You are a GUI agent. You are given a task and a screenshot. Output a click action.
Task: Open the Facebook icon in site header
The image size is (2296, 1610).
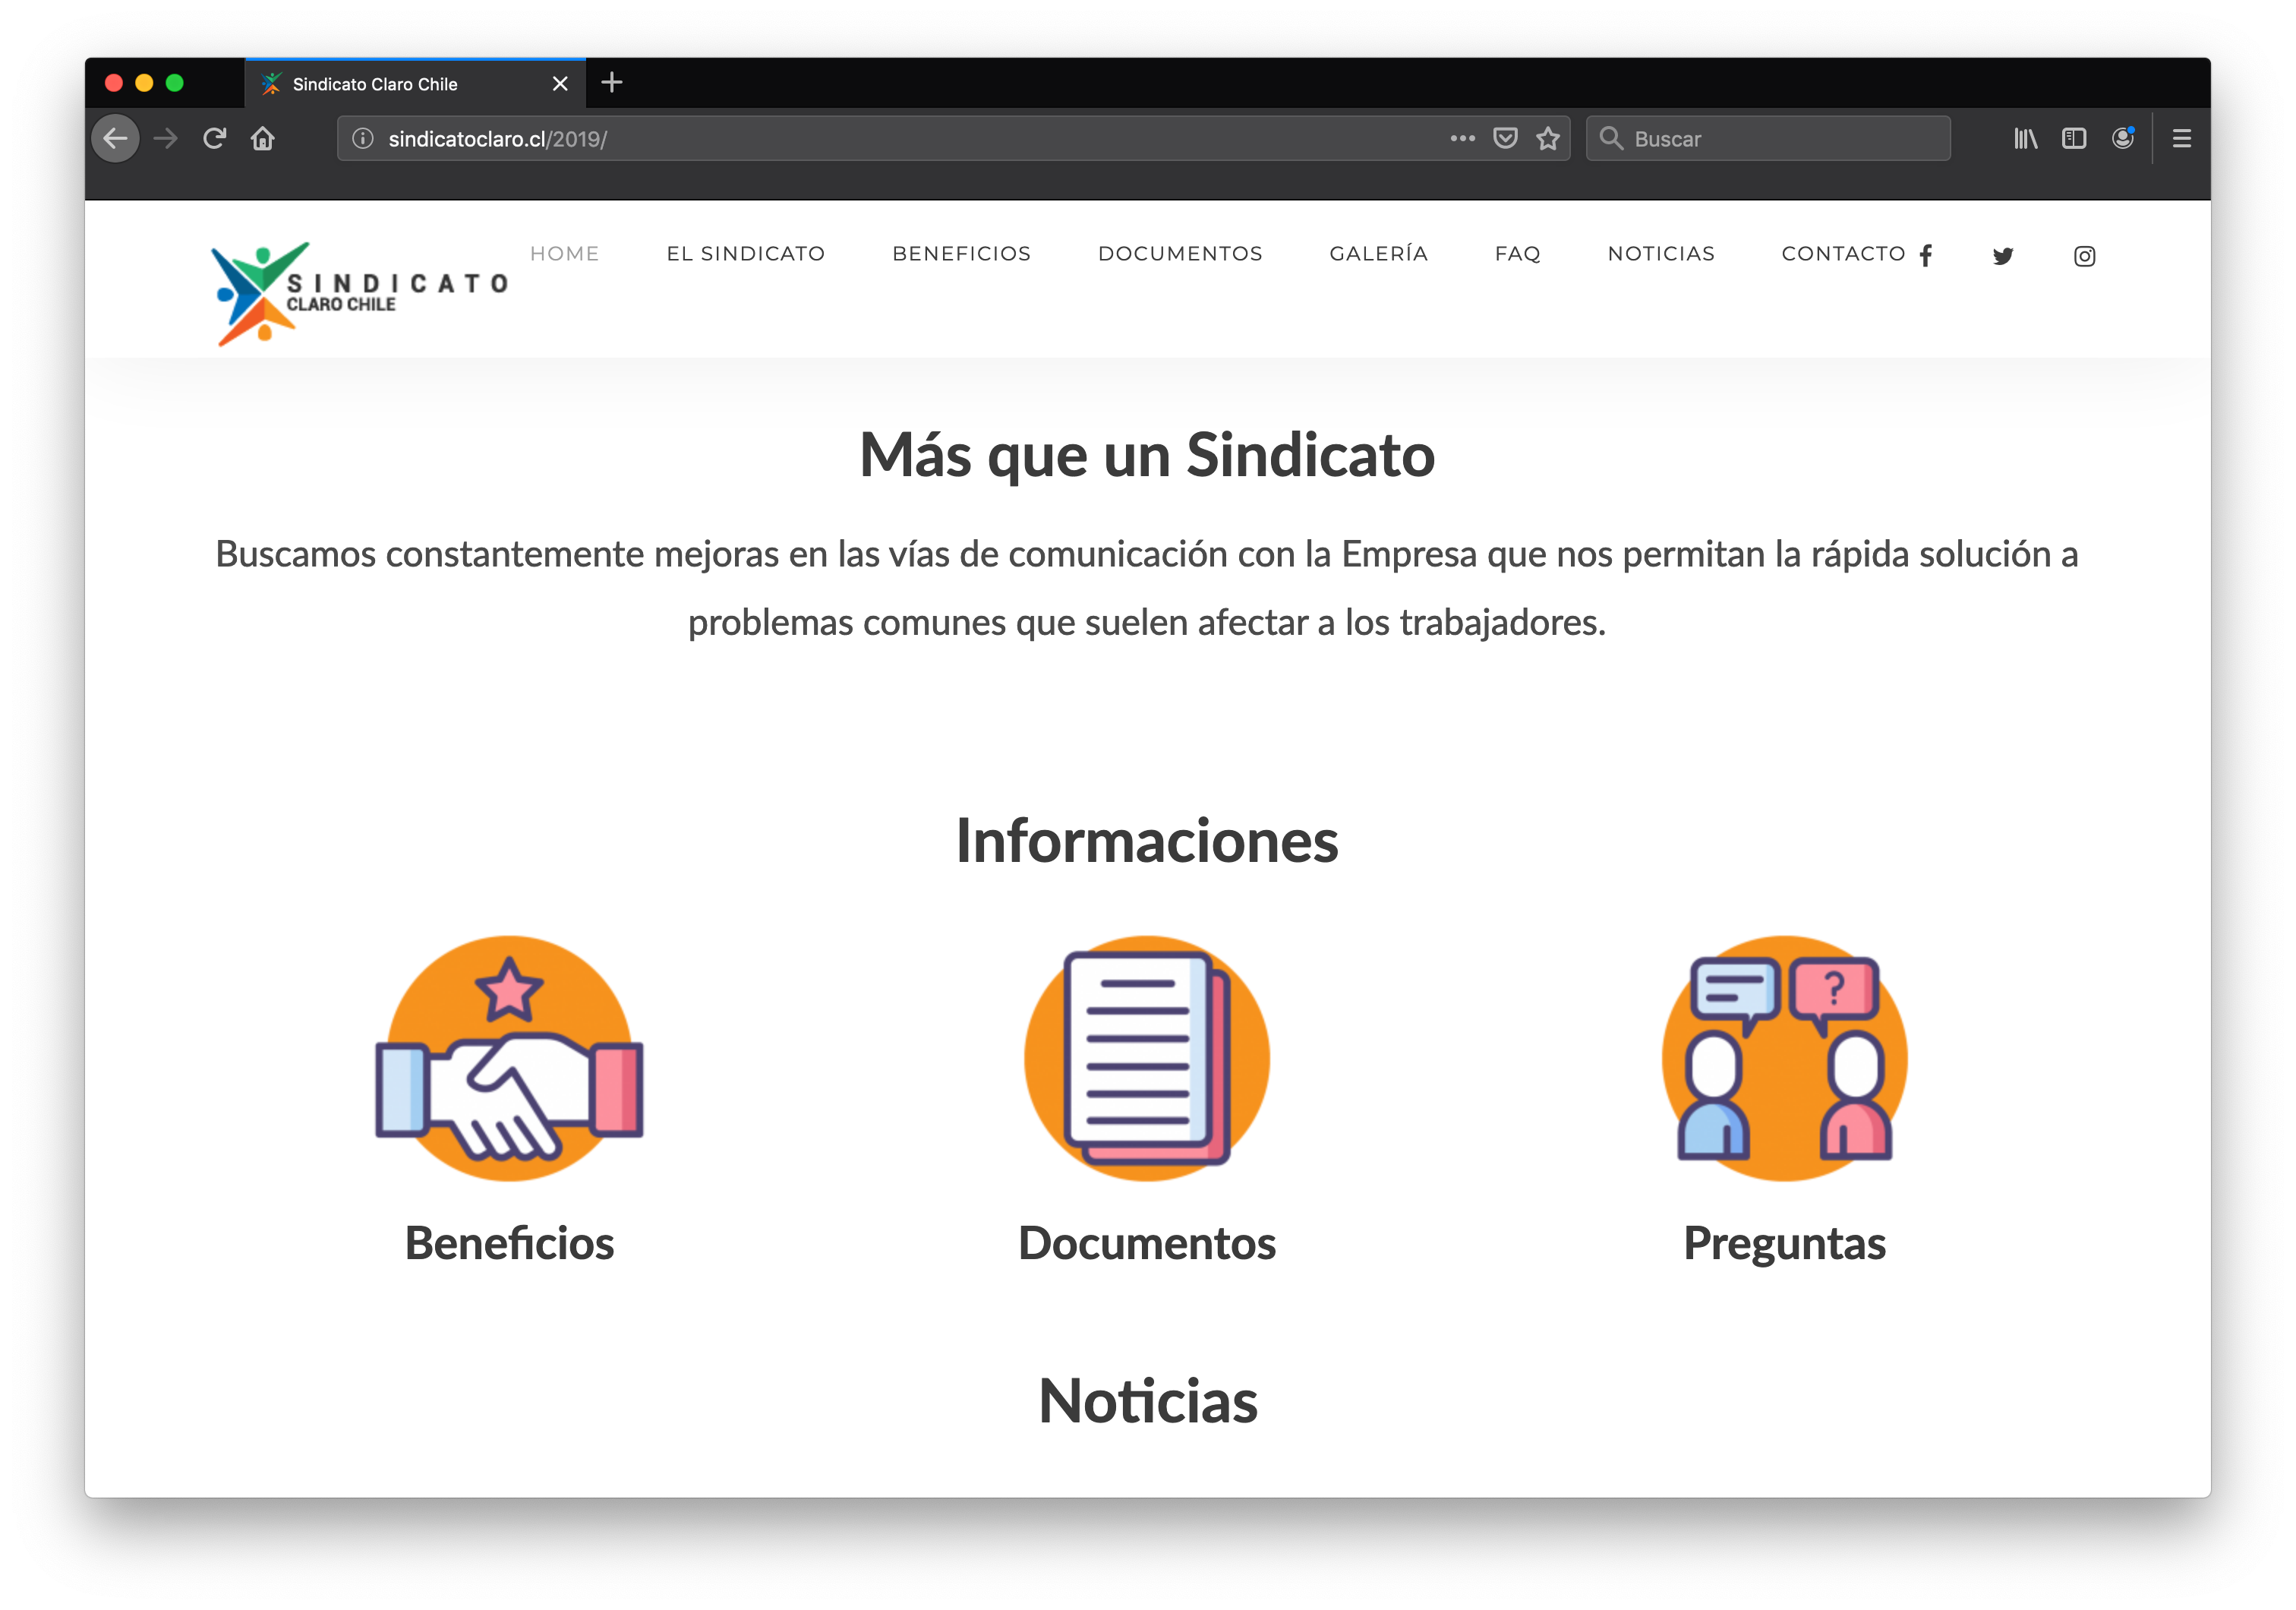pyautogui.click(x=1926, y=256)
